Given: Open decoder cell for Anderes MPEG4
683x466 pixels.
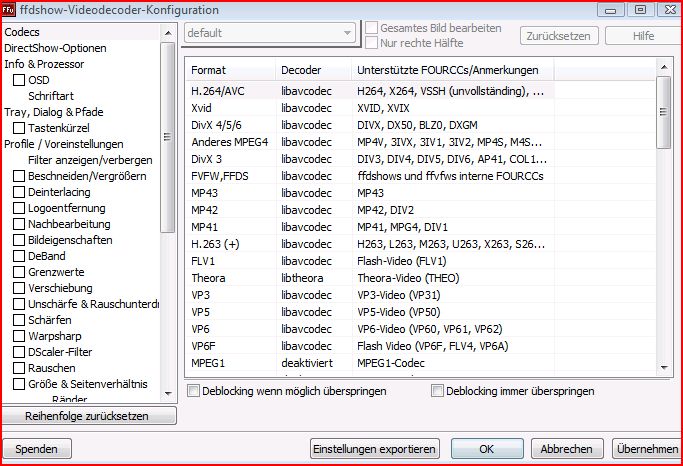Looking at the screenshot, I should click(x=306, y=142).
